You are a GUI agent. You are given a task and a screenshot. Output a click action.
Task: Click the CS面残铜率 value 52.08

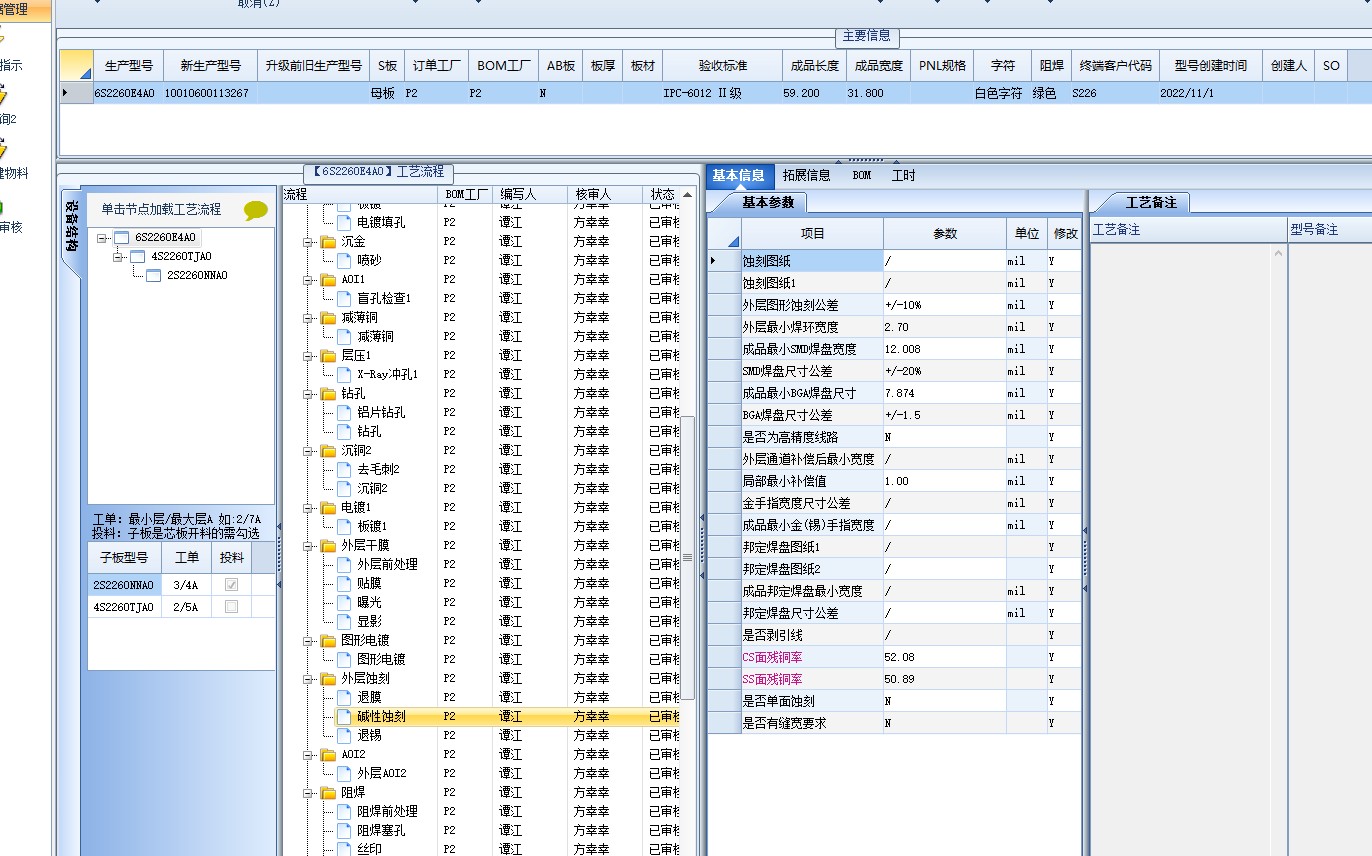coord(944,657)
